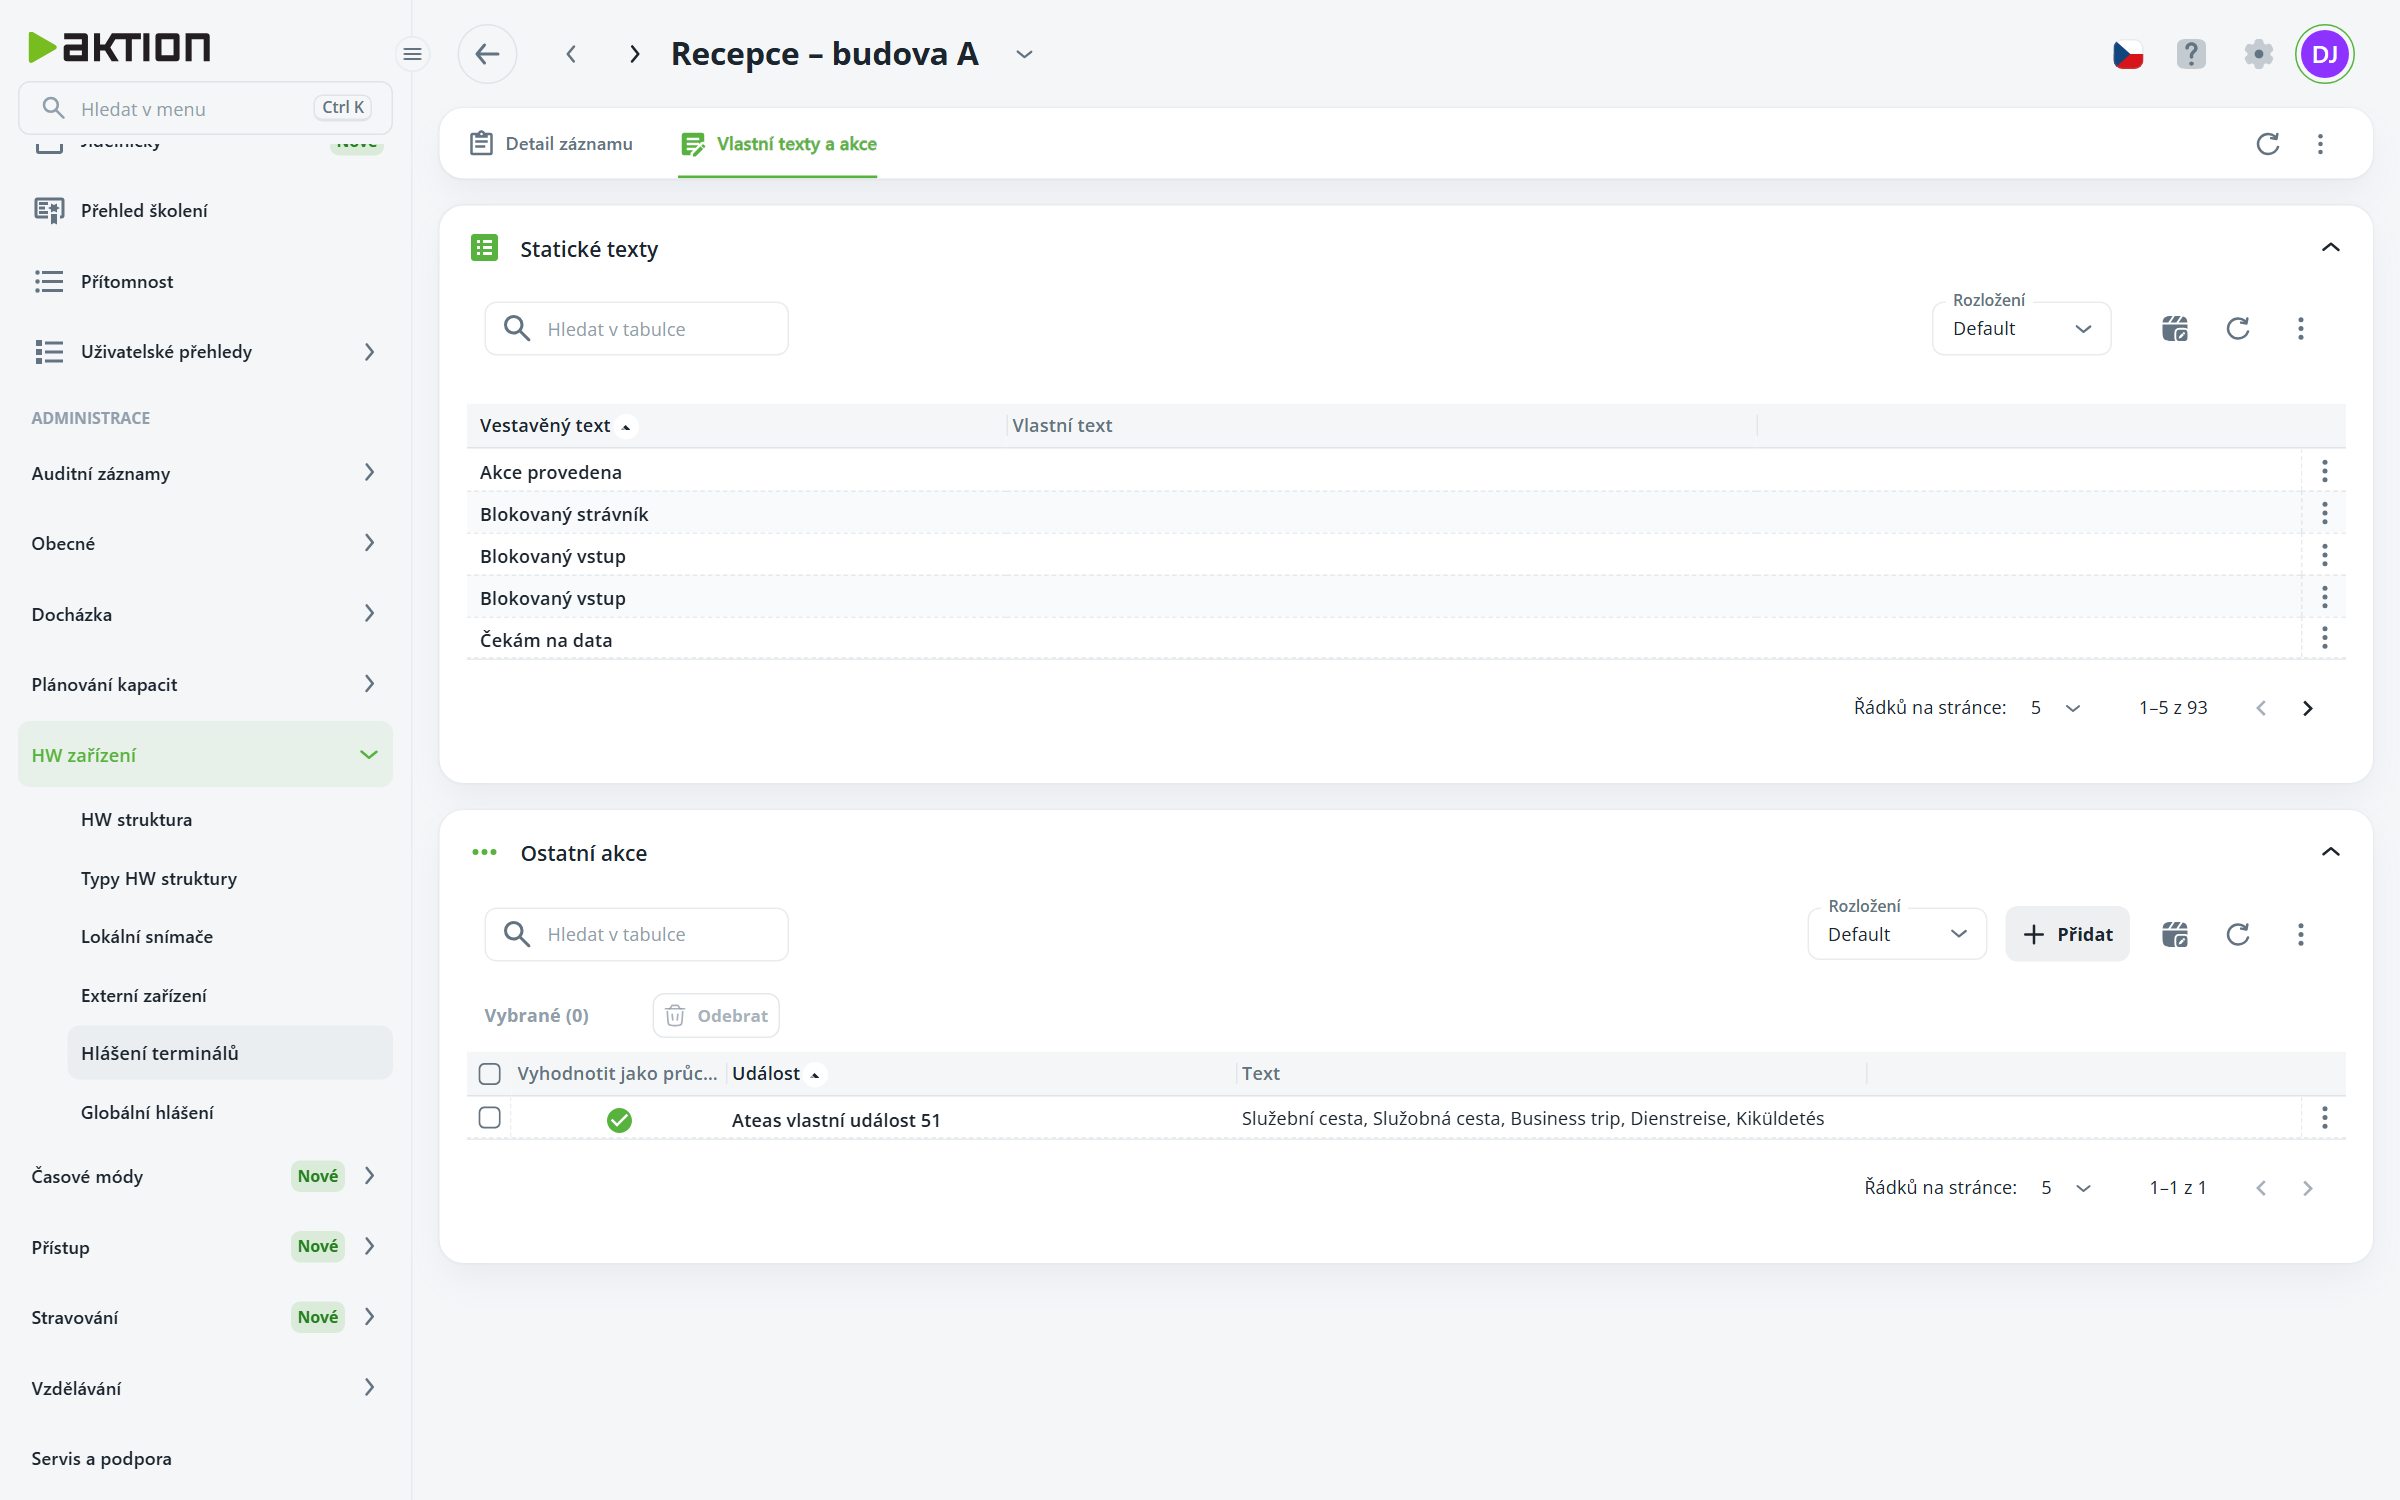2400x1500 pixels.
Task: Open the help question mark icon
Action: 2191,54
